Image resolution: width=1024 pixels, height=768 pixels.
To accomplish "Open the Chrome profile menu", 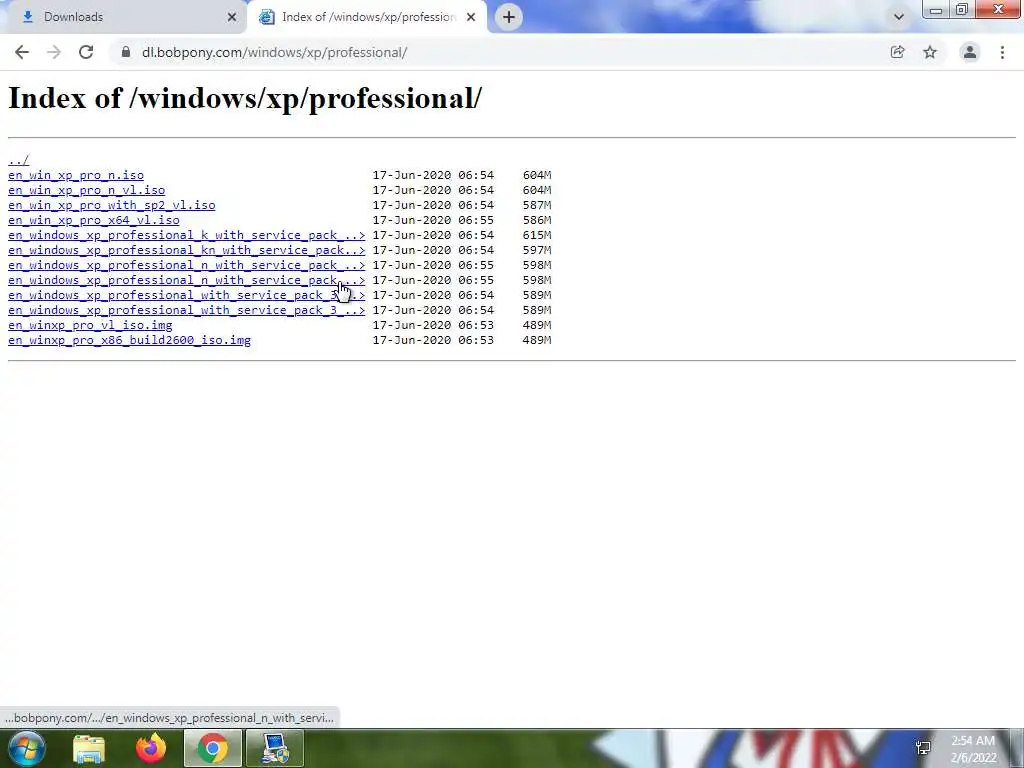I will [970, 52].
